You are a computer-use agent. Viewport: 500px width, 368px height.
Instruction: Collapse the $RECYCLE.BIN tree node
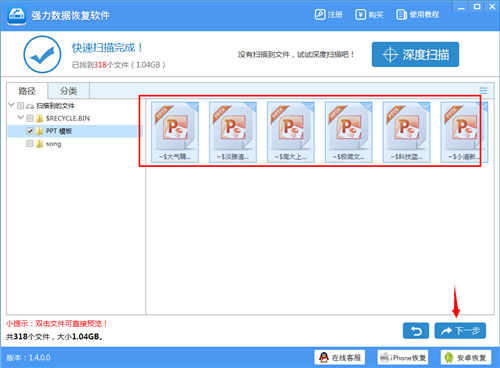coord(21,117)
